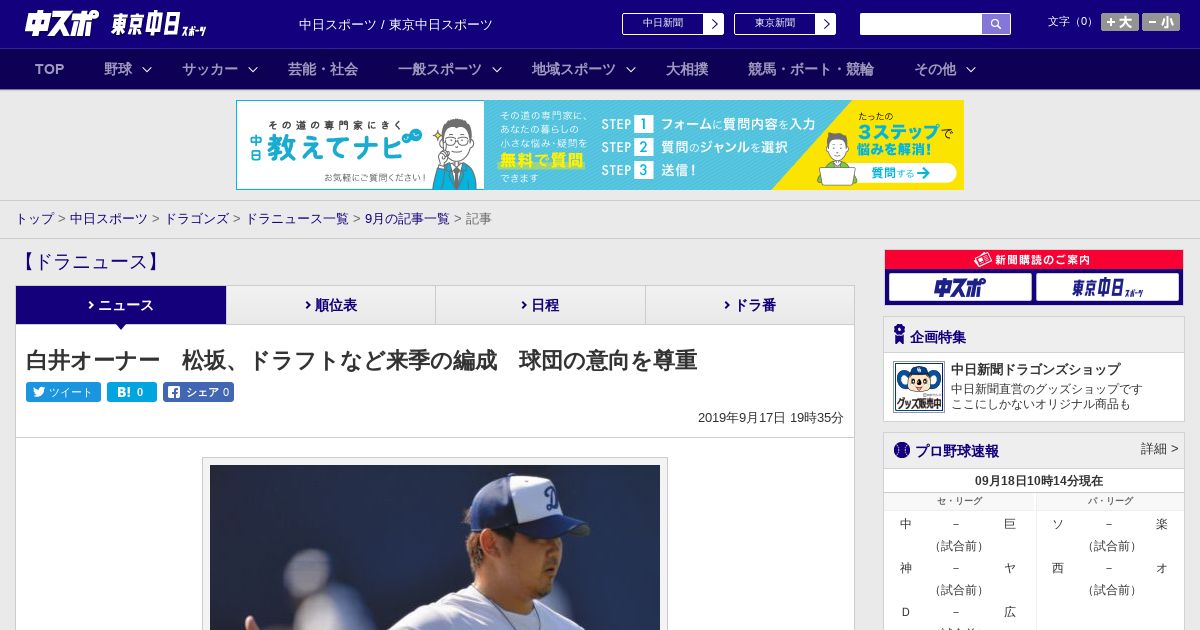Click the 【ドラニュース】 section heading

pos(89,262)
